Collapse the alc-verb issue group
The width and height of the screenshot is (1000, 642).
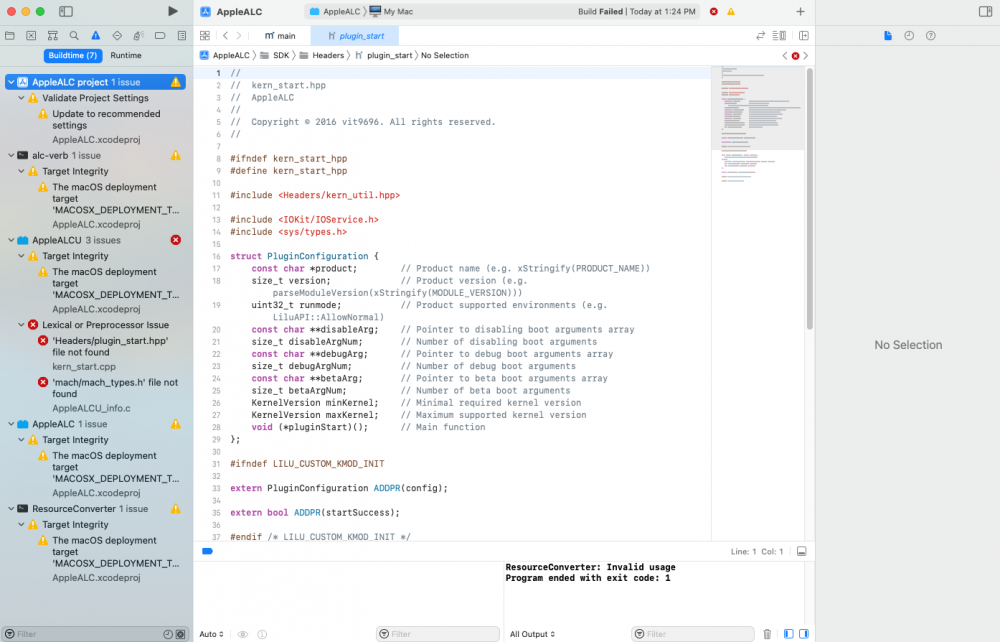11,156
